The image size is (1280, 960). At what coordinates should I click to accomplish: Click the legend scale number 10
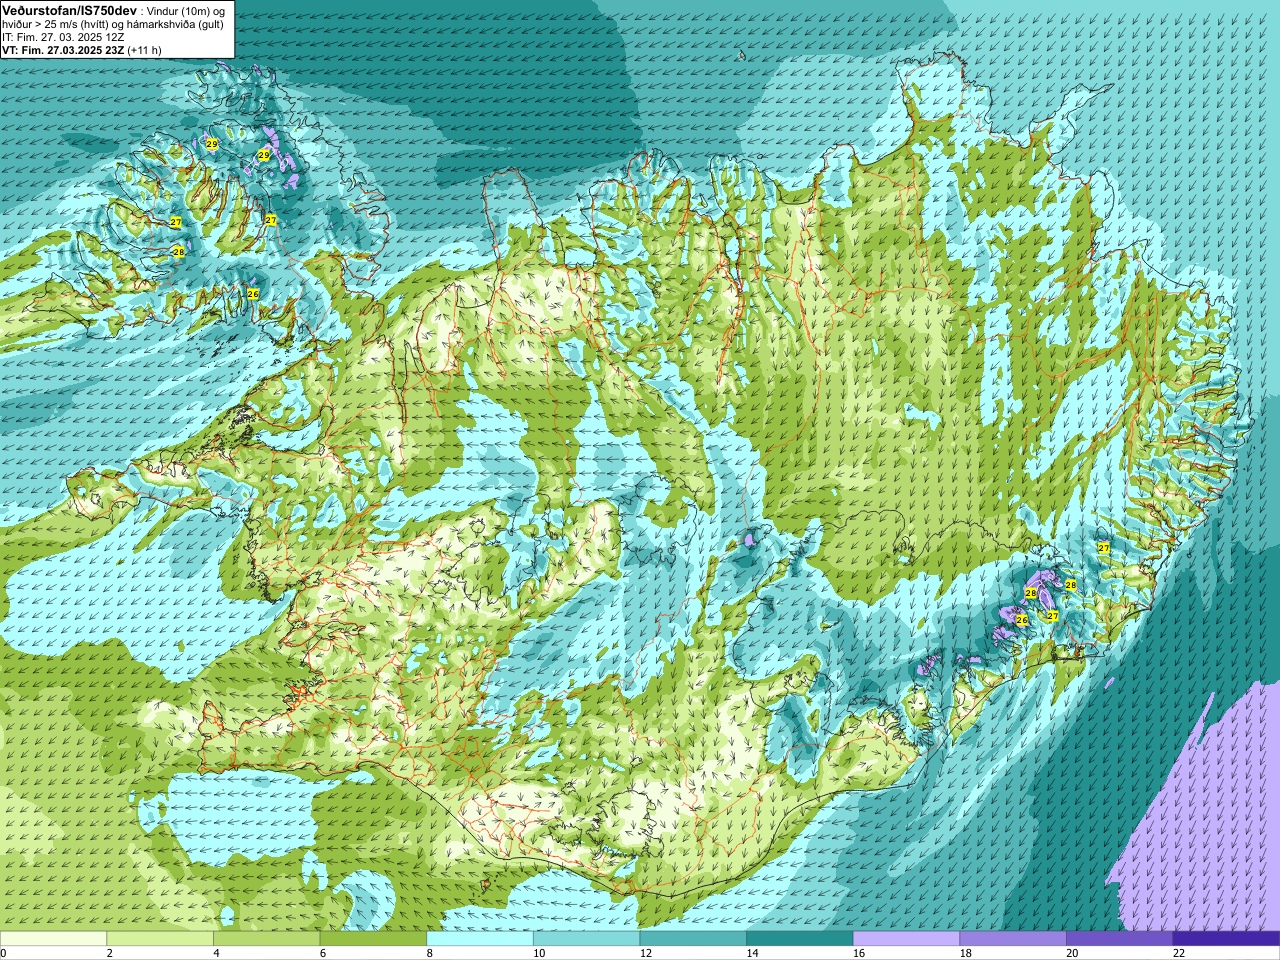[x=539, y=953]
